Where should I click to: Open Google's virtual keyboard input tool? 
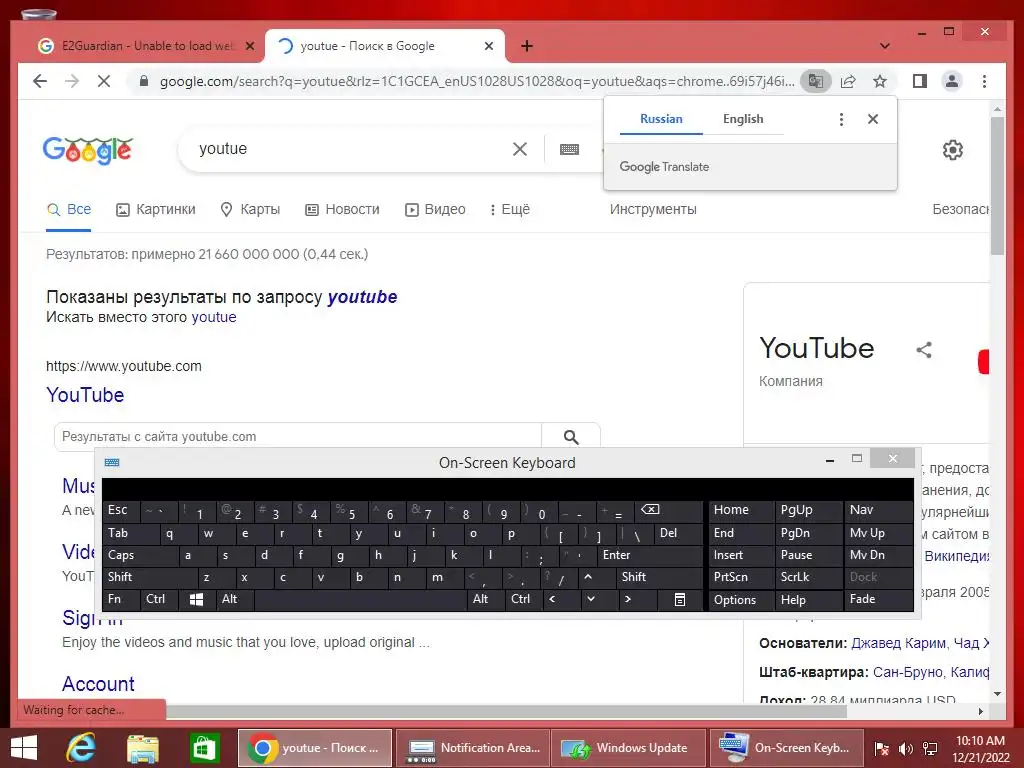pyautogui.click(x=569, y=149)
